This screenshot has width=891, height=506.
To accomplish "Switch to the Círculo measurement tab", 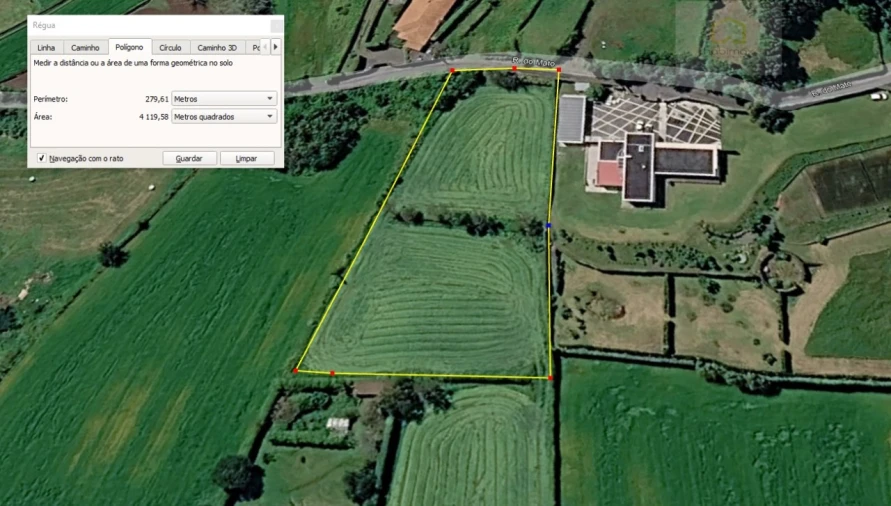I will 170,48.
